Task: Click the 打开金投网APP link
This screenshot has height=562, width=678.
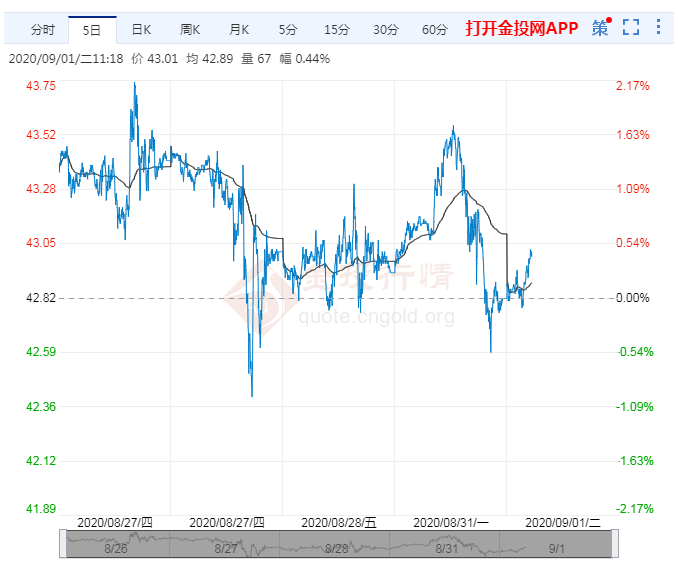Action: [522, 28]
